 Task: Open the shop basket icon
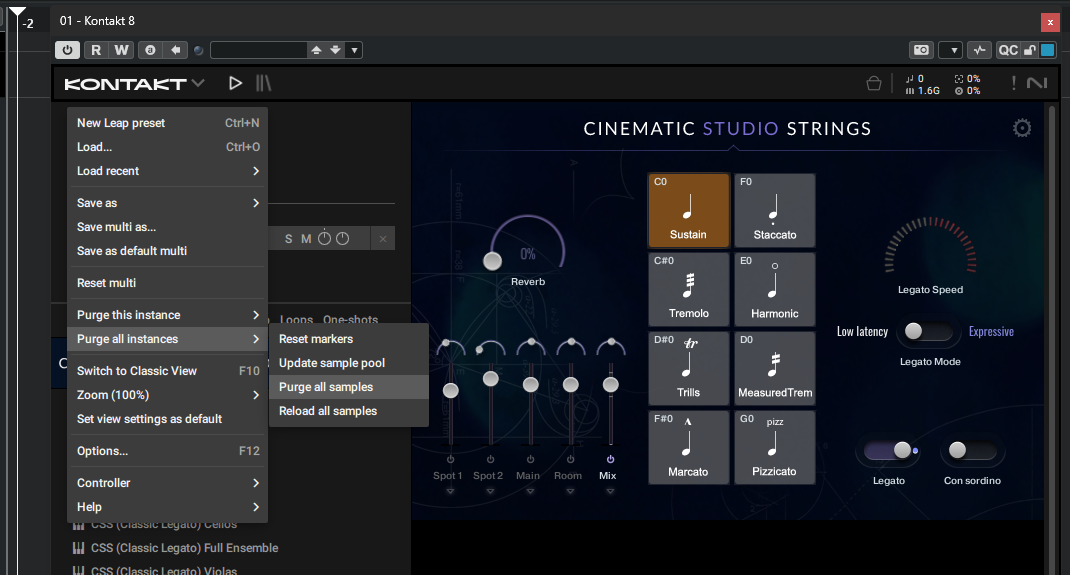click(x=873, y=84)
